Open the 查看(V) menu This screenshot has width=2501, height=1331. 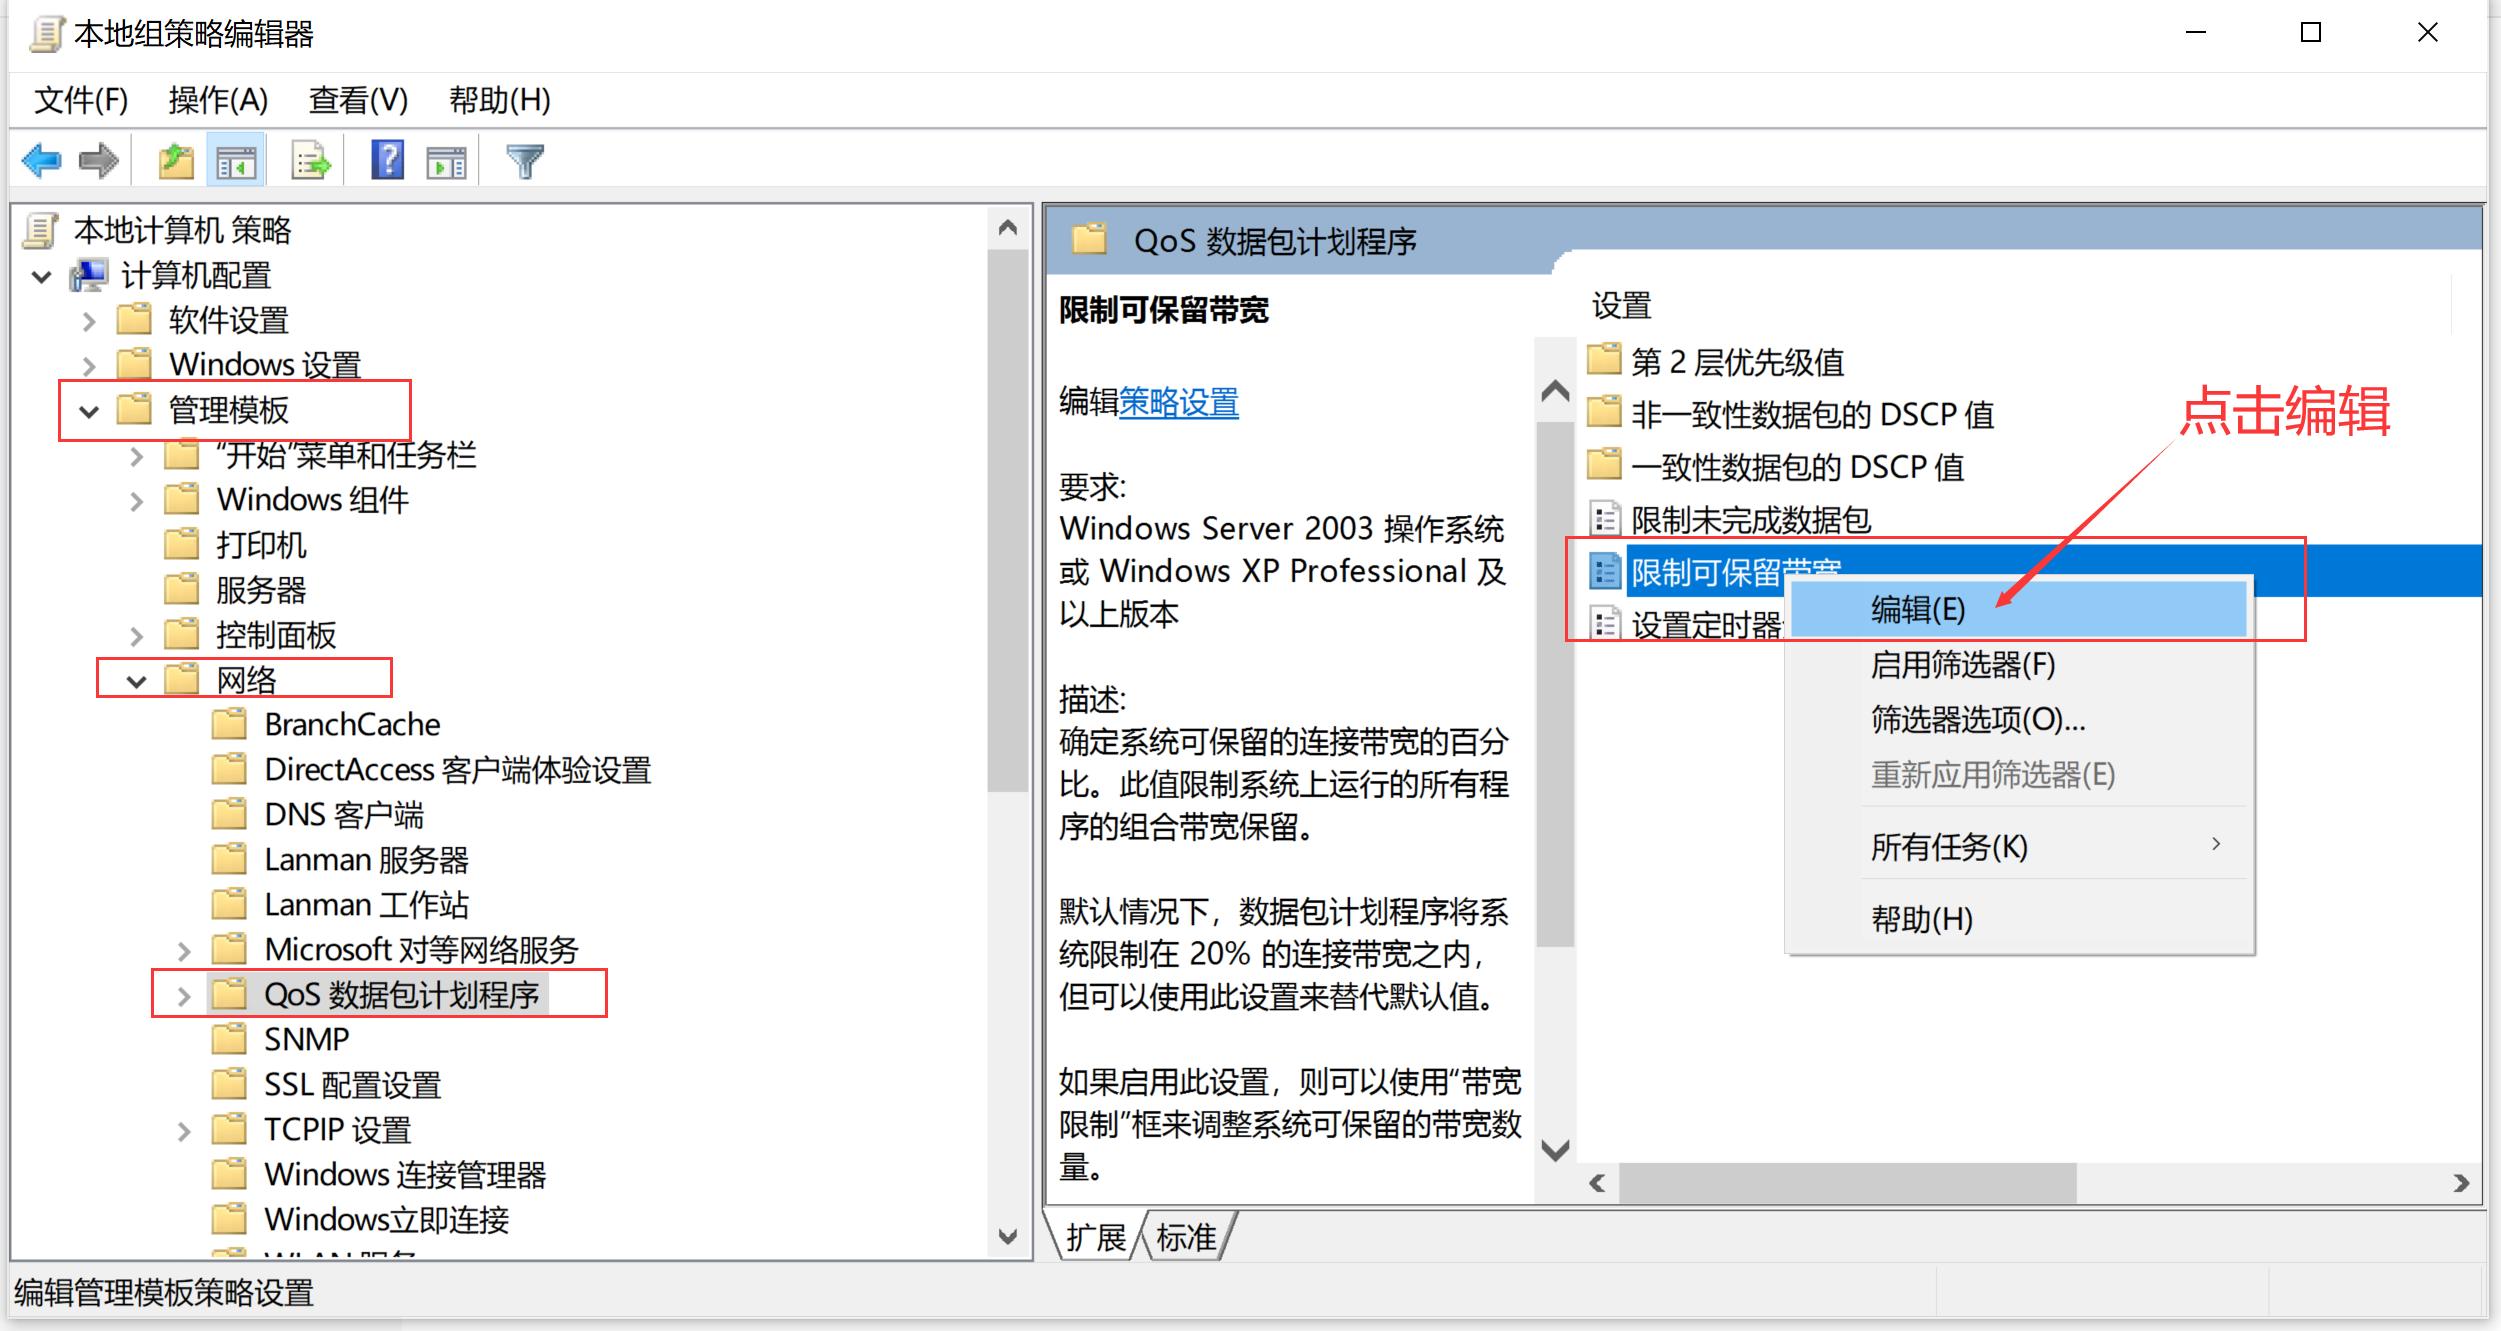(357, 100)
